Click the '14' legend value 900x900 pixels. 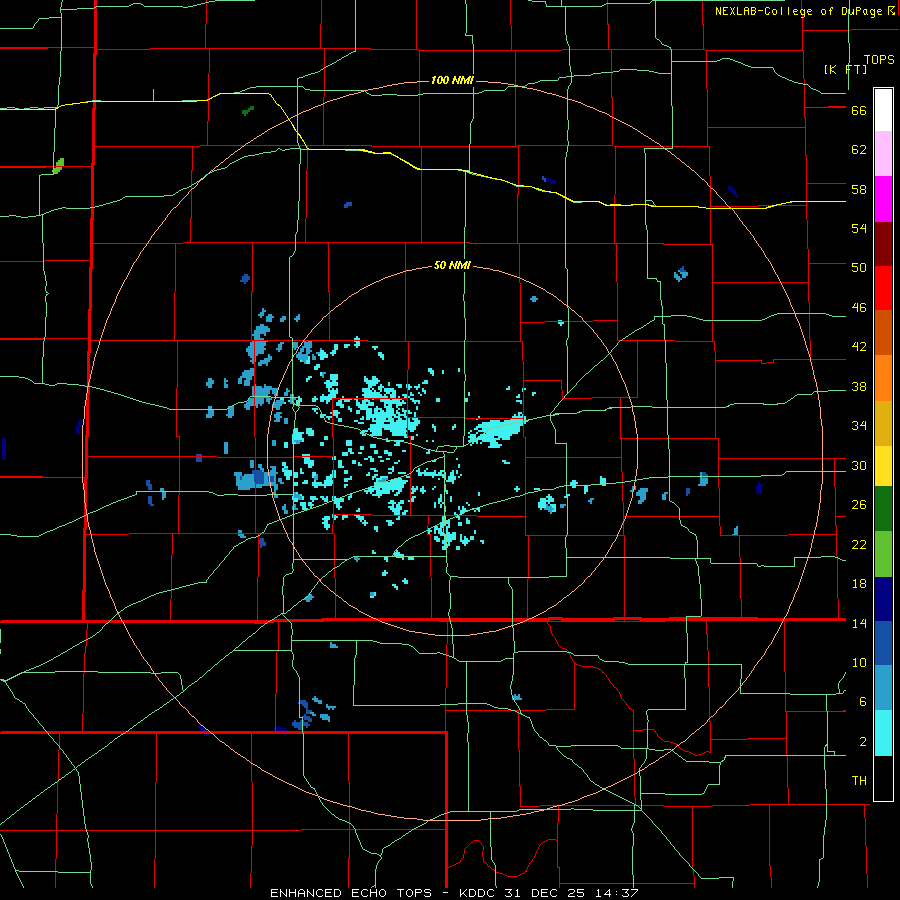[x=859, y=623]
